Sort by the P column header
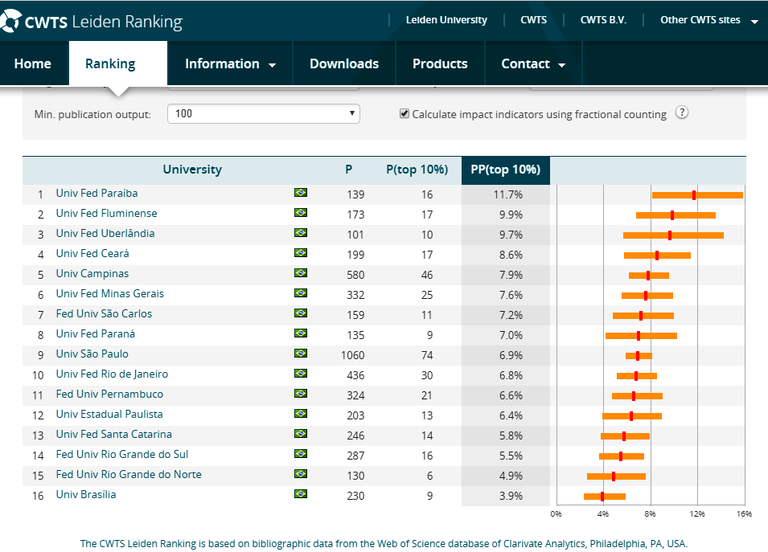768x552 pixels. coord(348,170)
